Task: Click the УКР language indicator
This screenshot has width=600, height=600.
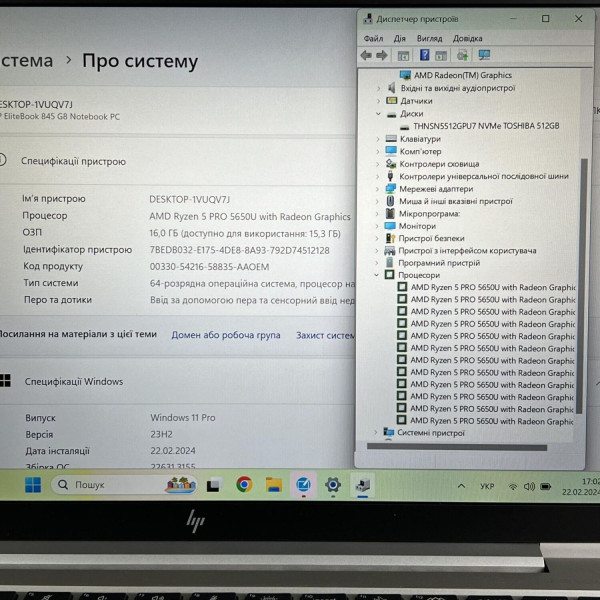Action: point(487,486)
